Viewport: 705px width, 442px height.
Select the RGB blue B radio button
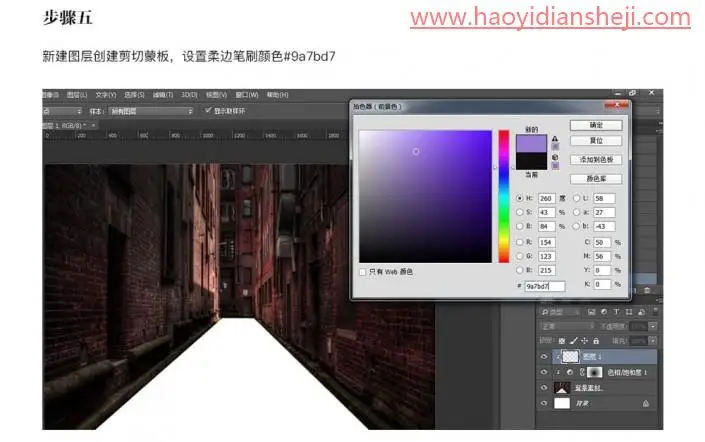(x=520, y=270)
